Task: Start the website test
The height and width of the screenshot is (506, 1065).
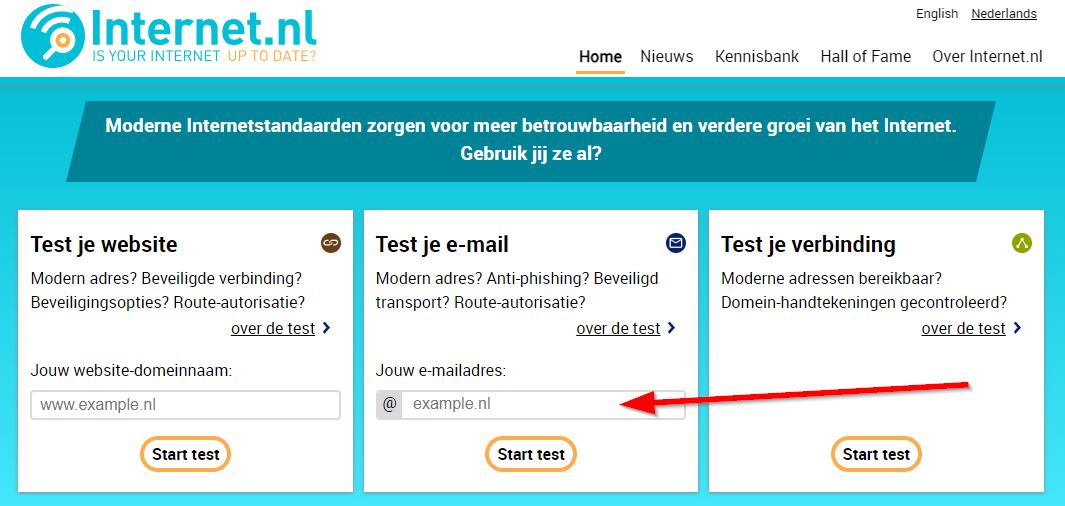Action: pos(186,454)
